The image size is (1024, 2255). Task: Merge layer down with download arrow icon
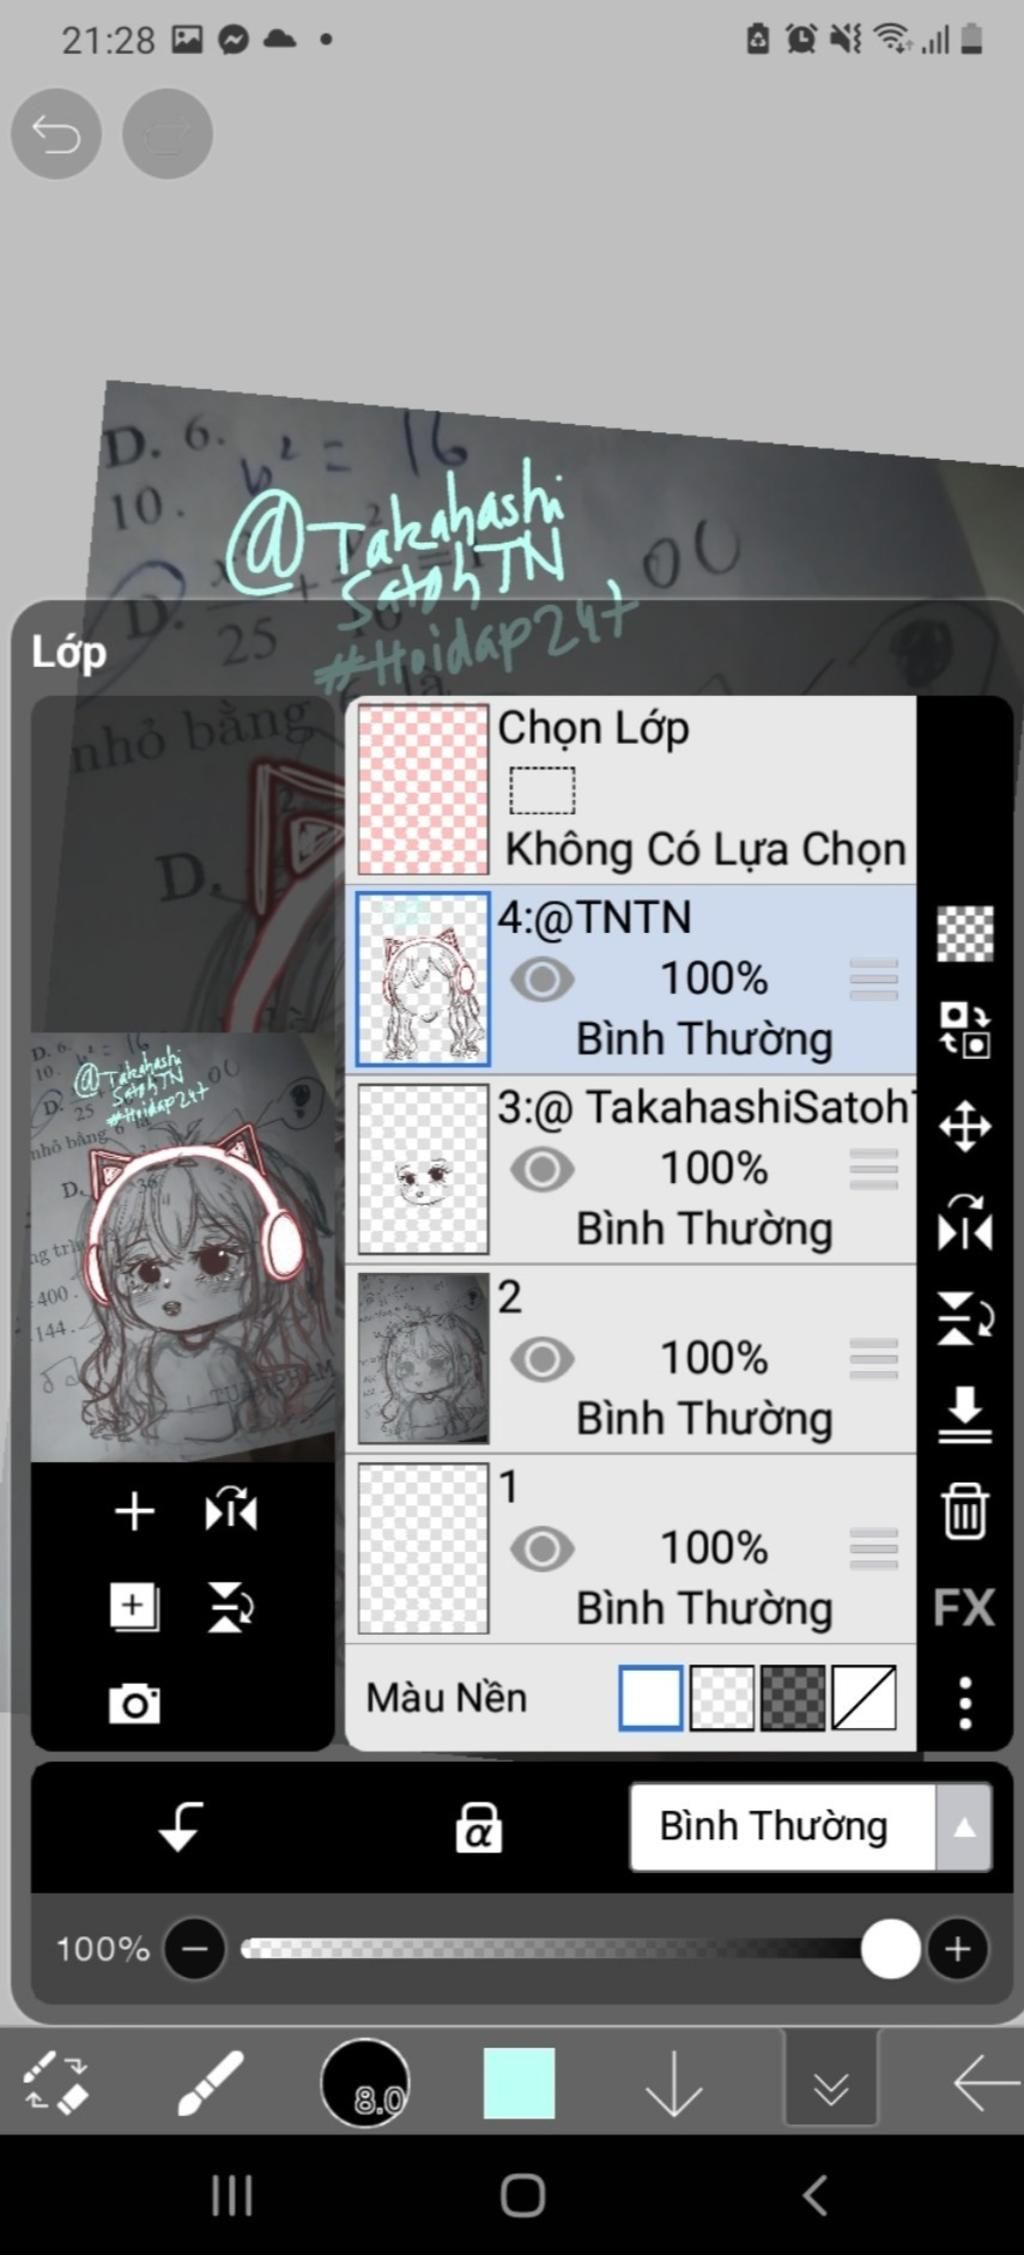point(965,1415)
